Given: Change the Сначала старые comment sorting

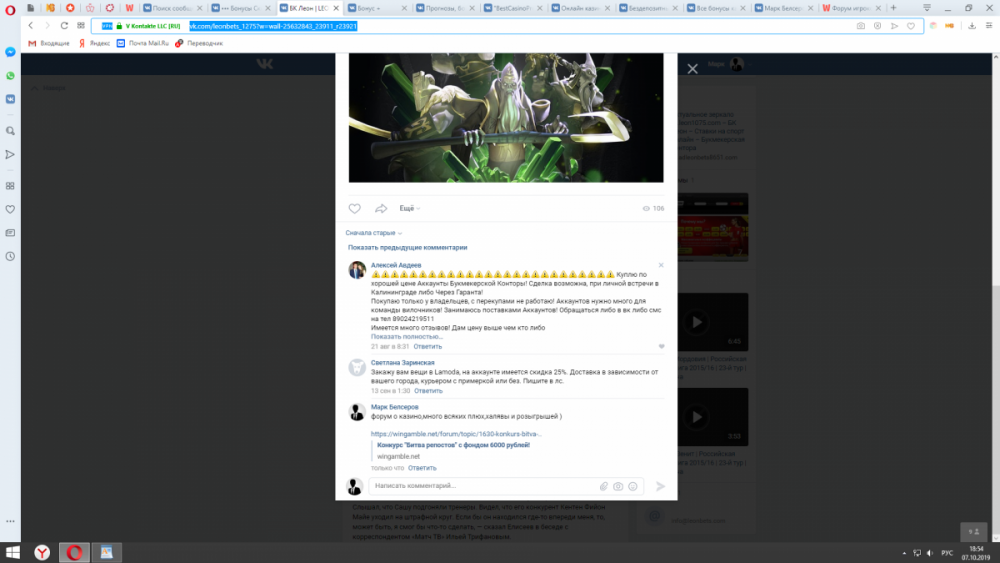Looking at the screenshot, I should click(374, 233).
